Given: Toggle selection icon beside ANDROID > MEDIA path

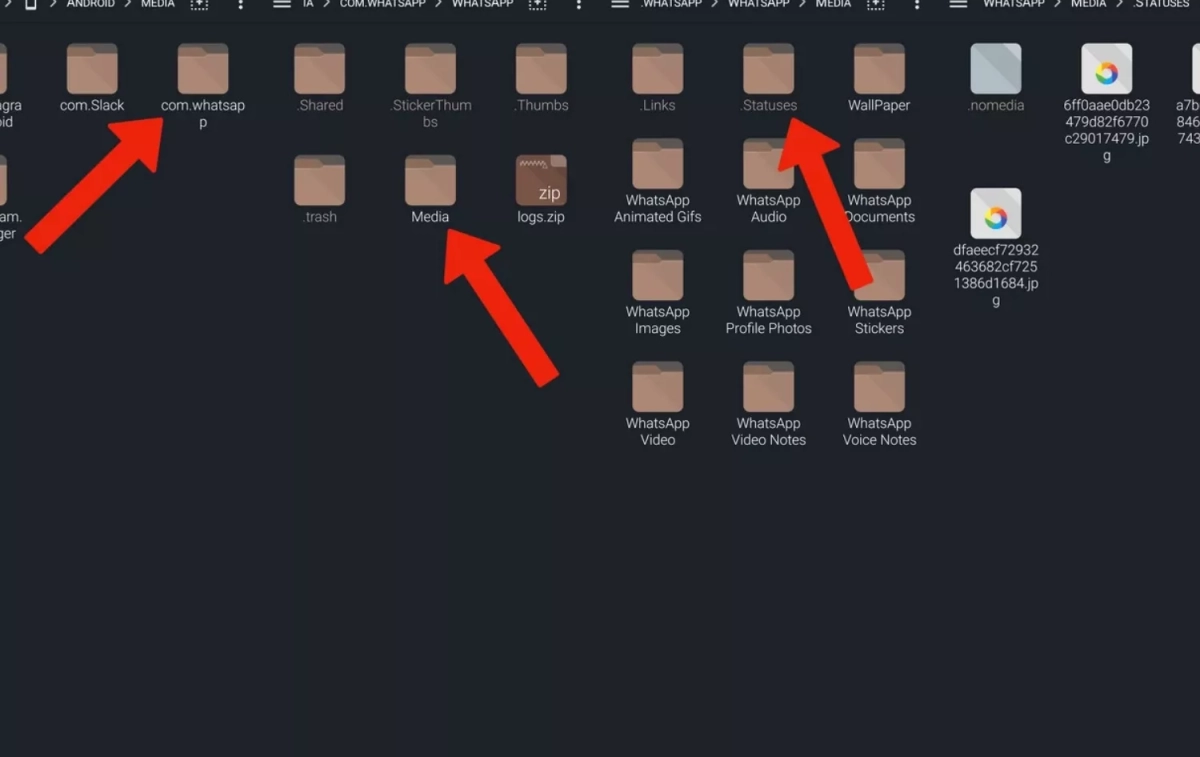Looking at the screenshot, I should pyautogui.click(x=199, y=5).
